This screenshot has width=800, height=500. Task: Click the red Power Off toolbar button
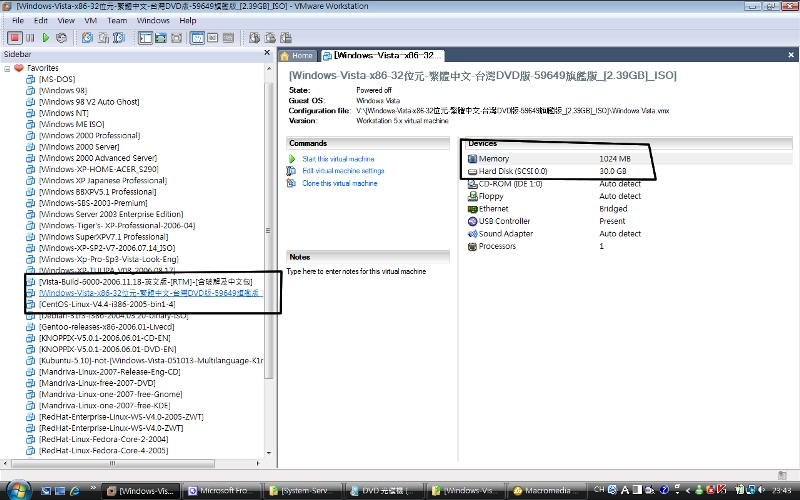click(x=15, y=38)
